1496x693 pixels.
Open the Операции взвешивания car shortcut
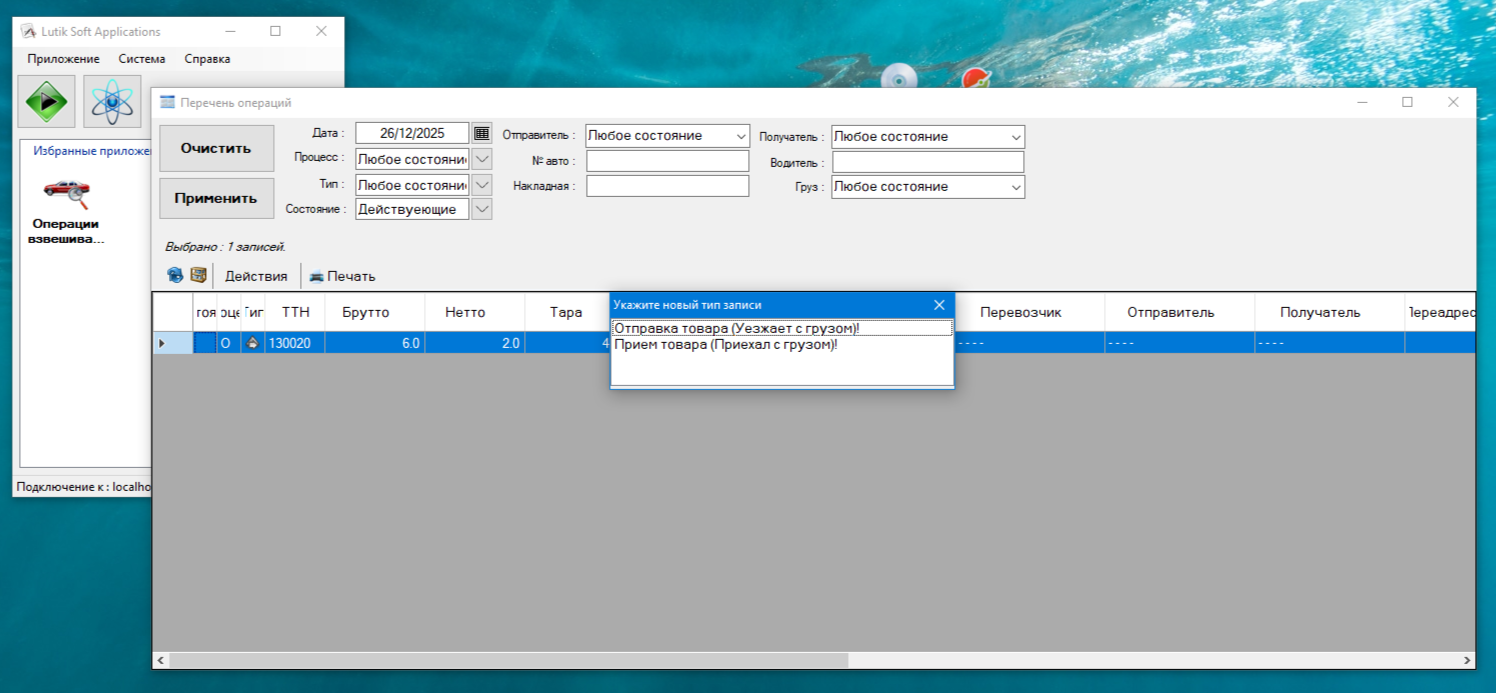click(x=66, y=194)
